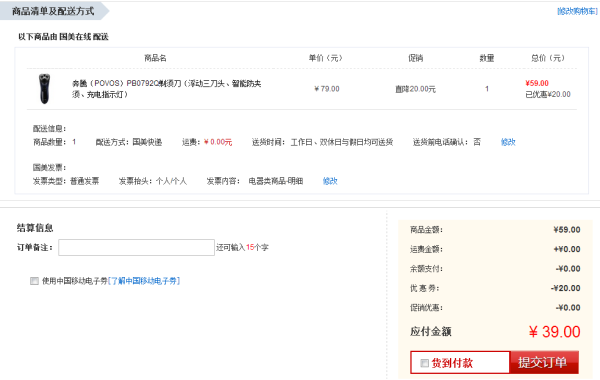This screenshot has width=600, height=380.
Task: Click the POVOS shaver product thumbnail
Action: coord(44,89)
